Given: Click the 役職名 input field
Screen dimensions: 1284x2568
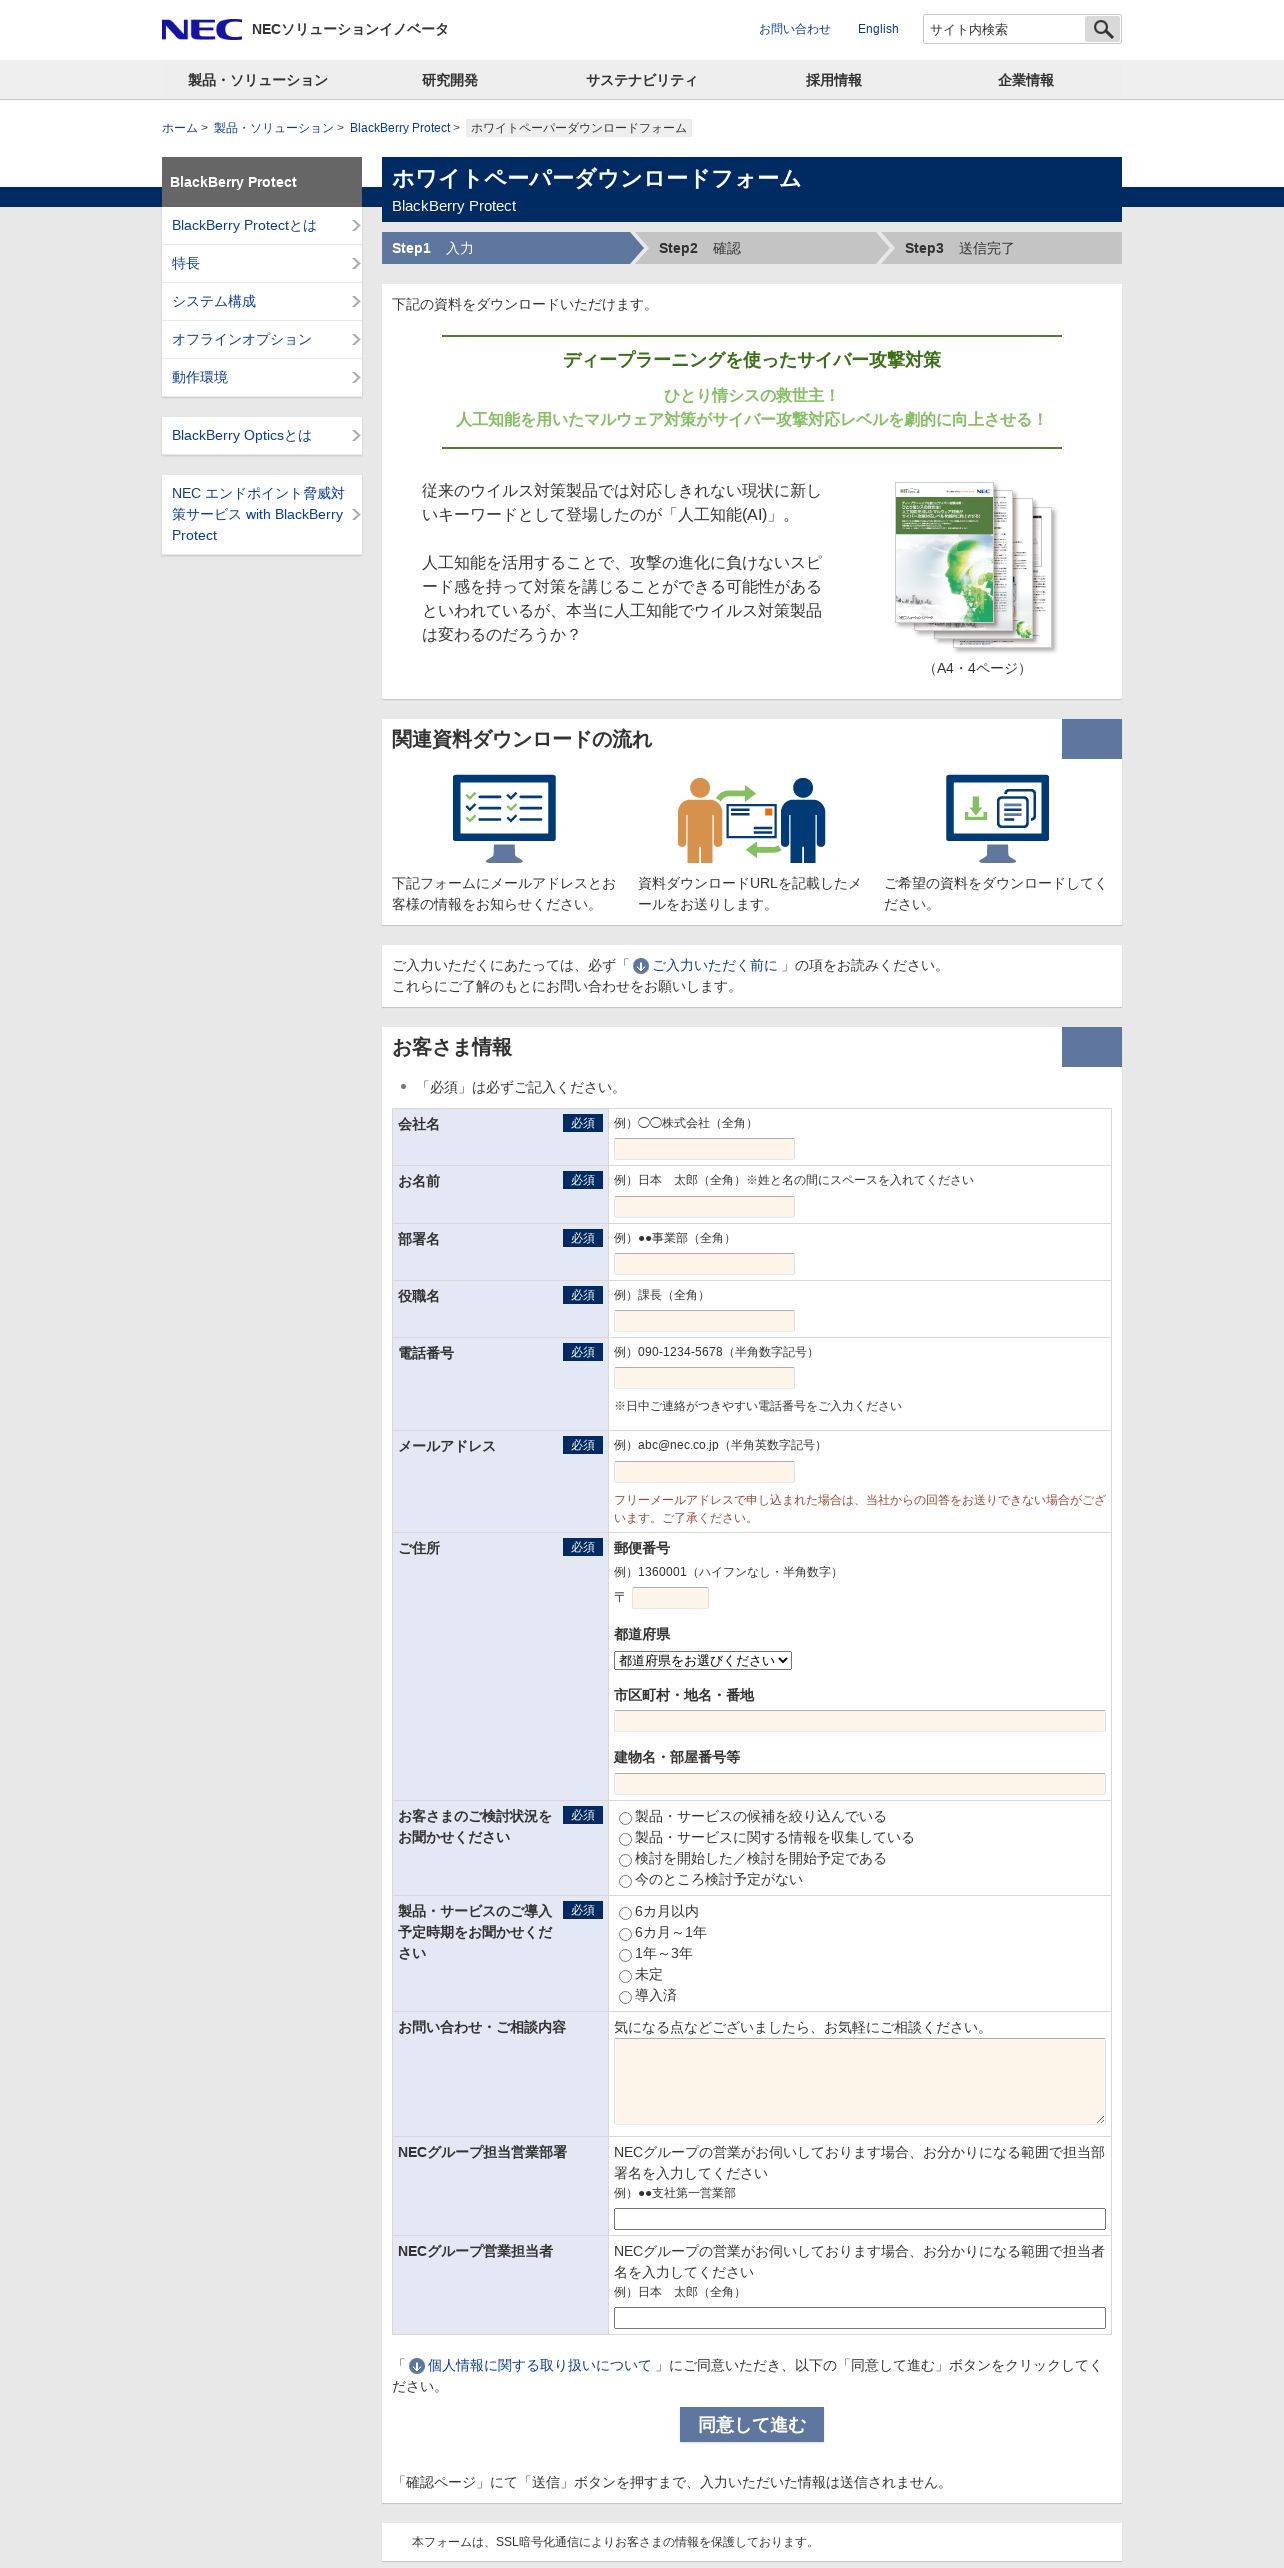Looking at the screenshot, I should coord(704,1321).
